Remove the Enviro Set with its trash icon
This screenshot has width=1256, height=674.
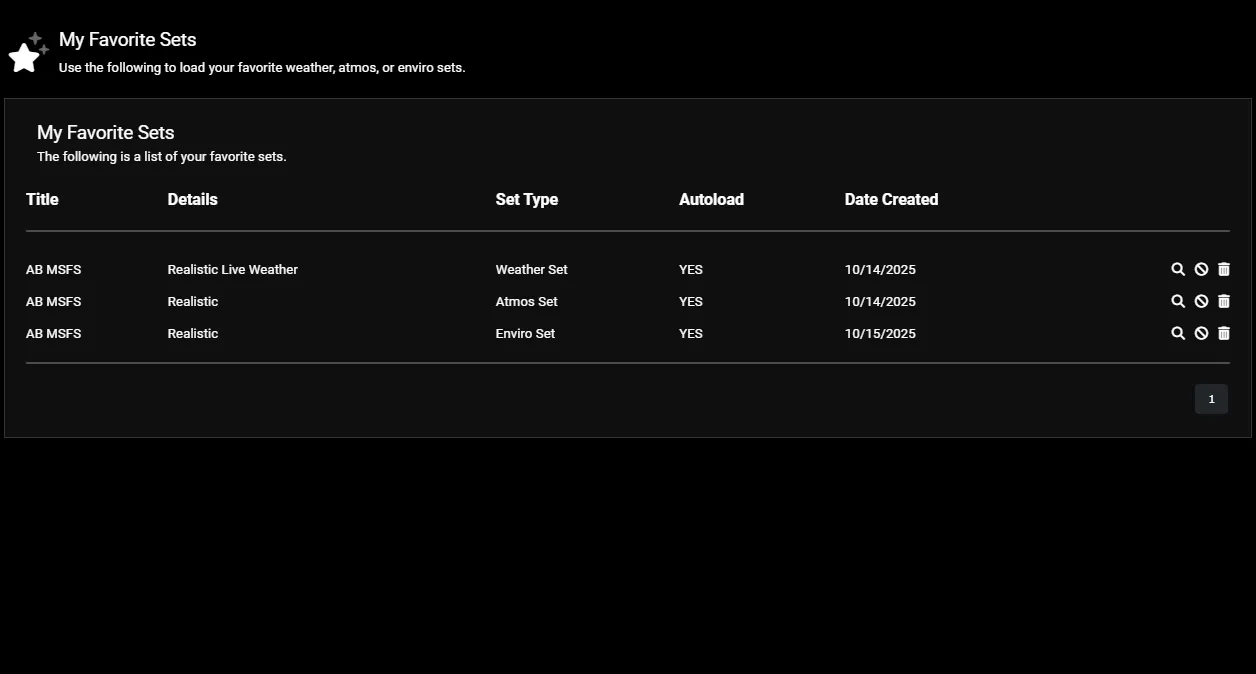[1224, 333]
